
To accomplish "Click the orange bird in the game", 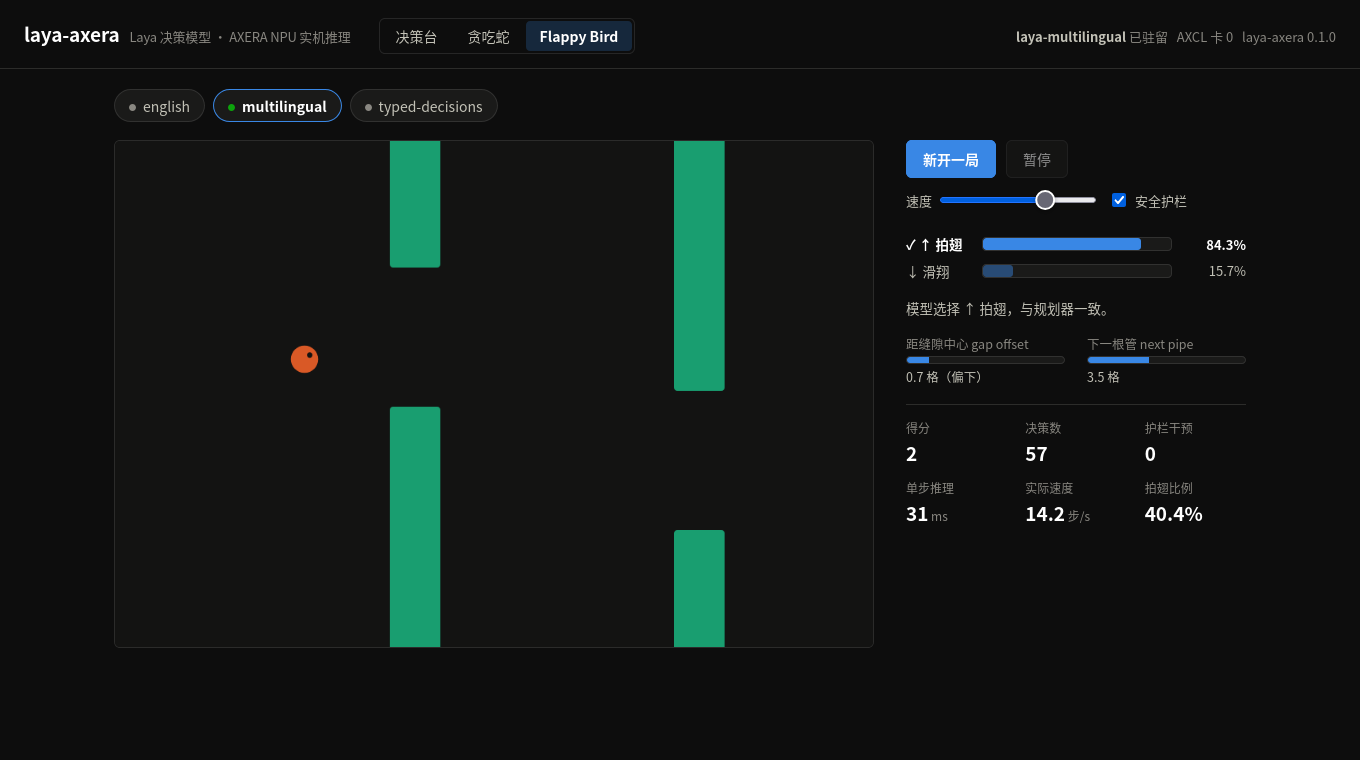I will click(x=305, y=359).
